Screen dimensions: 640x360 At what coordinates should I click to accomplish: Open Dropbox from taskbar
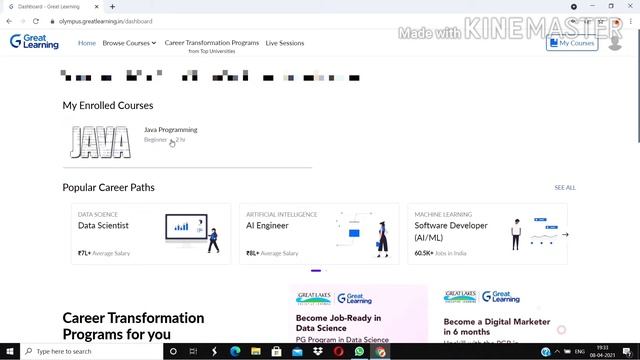(x=318, y=351)
